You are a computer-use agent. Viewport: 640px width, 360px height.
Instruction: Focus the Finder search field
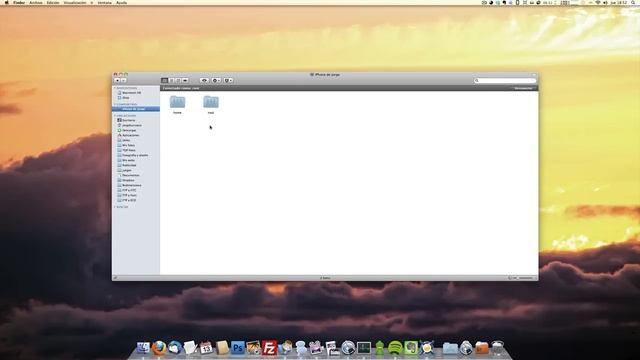[505, 80]
